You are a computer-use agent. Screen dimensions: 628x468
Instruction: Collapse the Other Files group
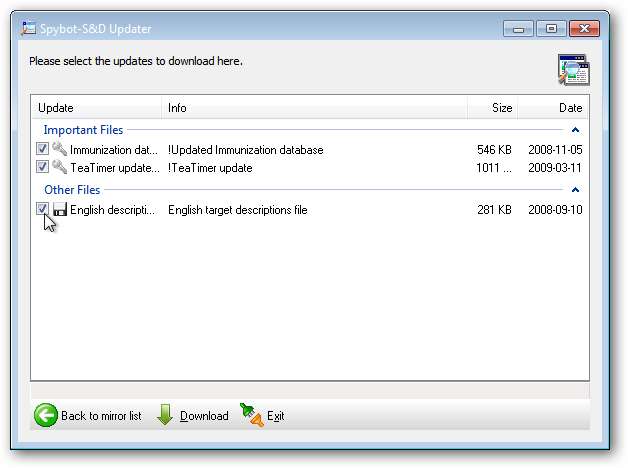pos(575,190)
